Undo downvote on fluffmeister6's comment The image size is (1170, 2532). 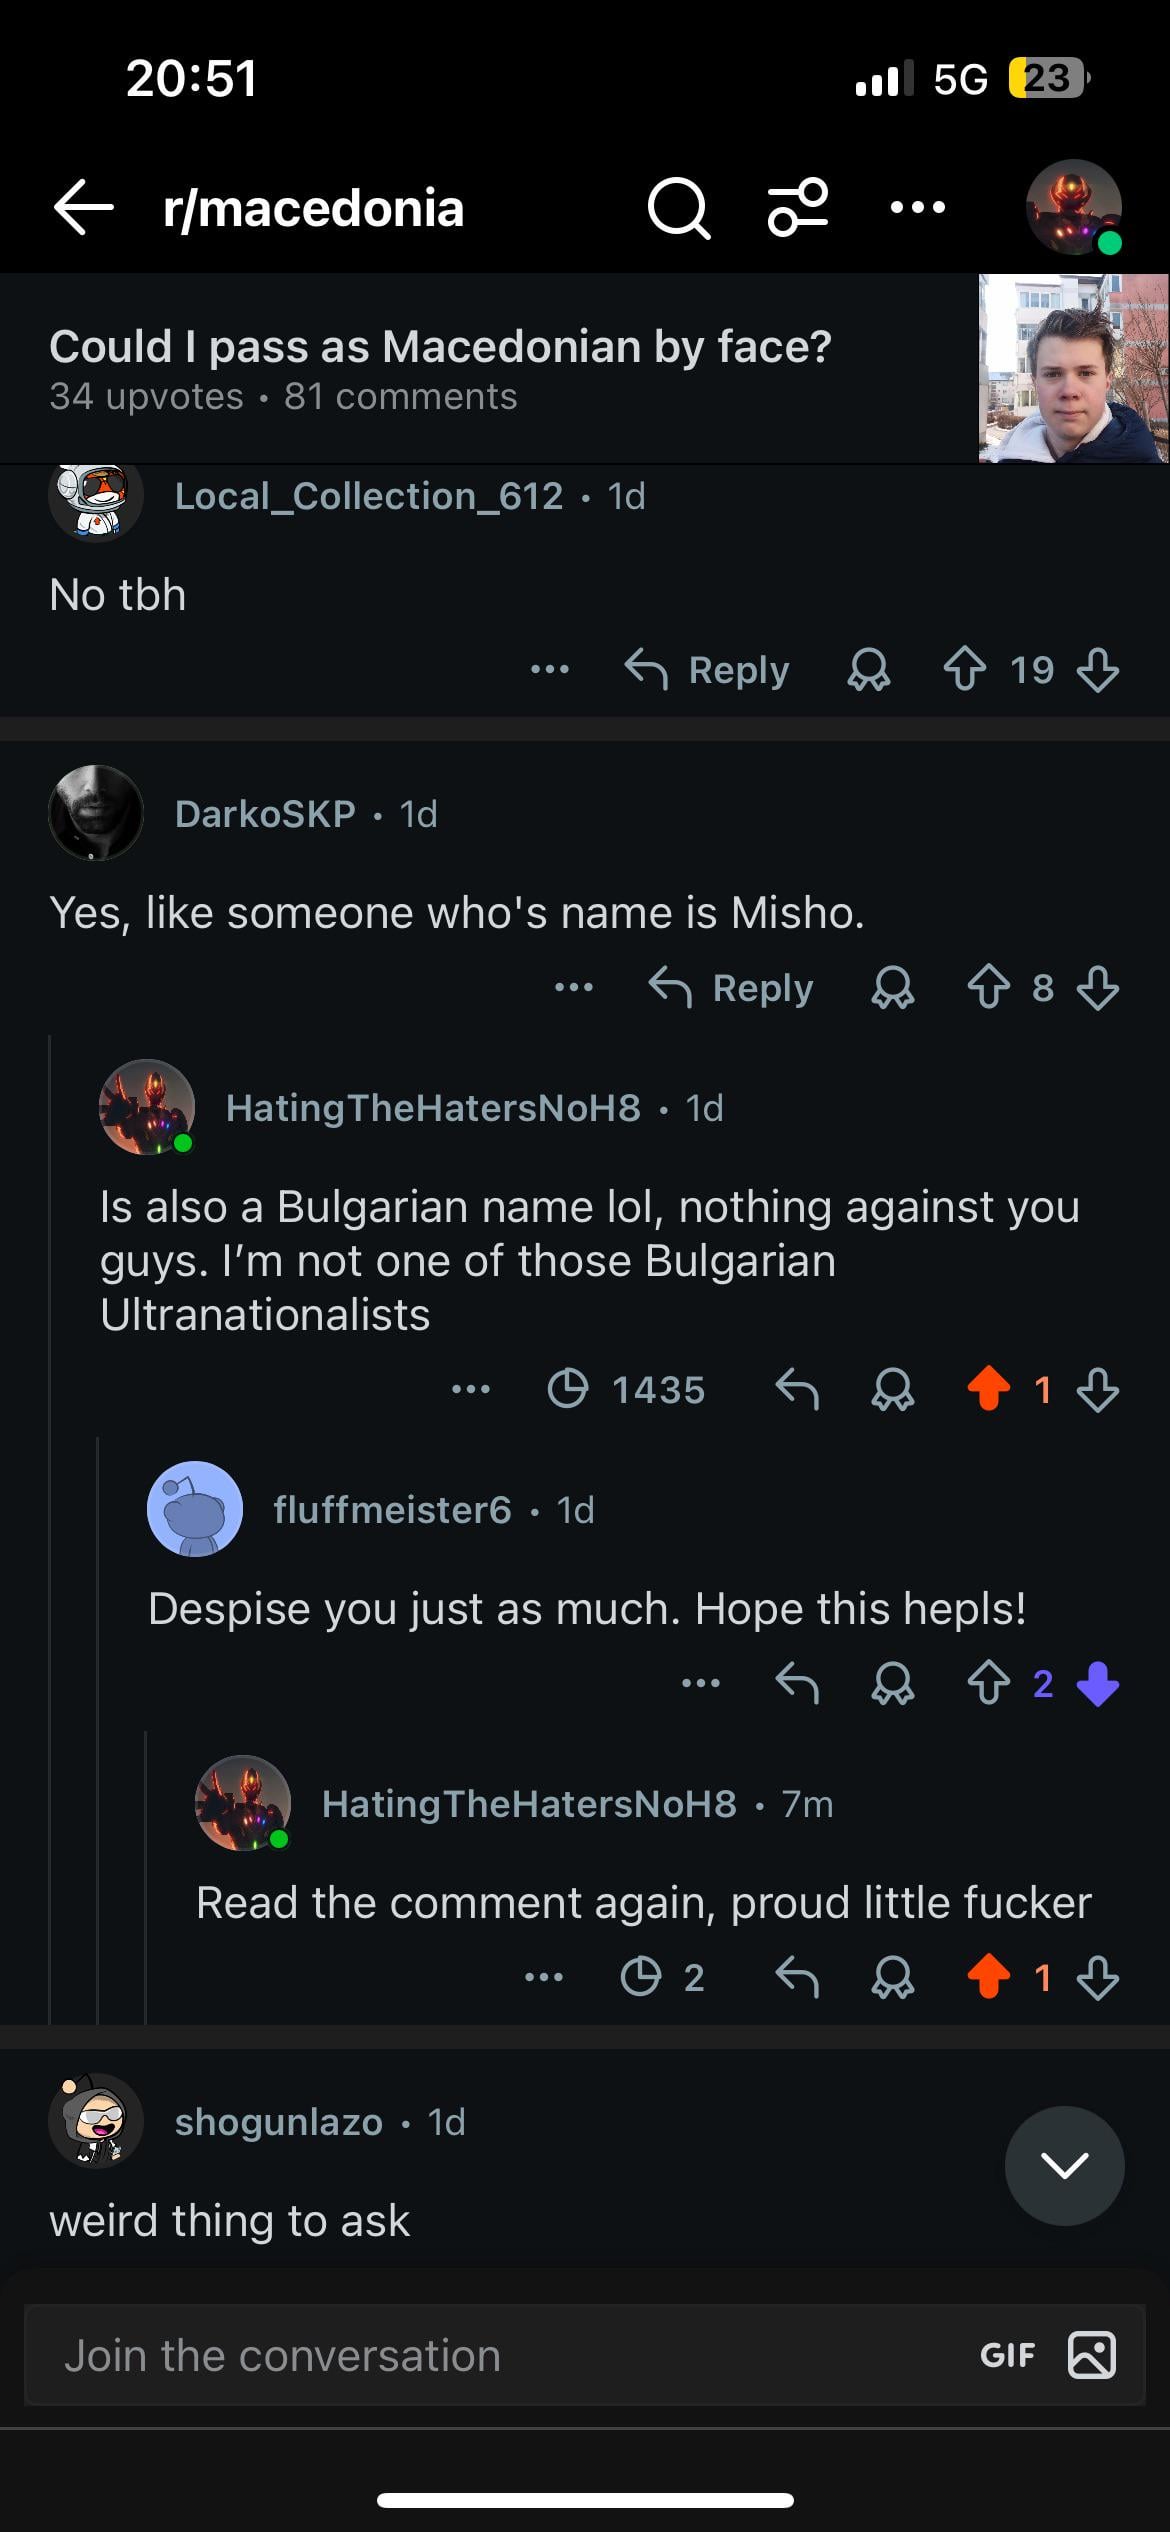1098,1683
